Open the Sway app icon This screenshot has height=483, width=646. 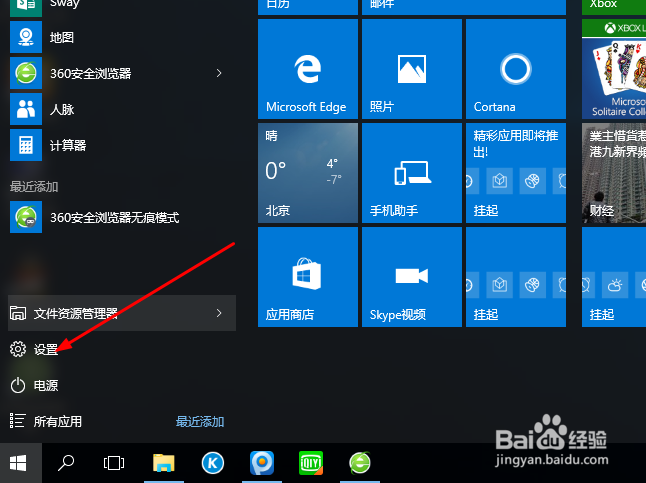(x=26, y=7)
